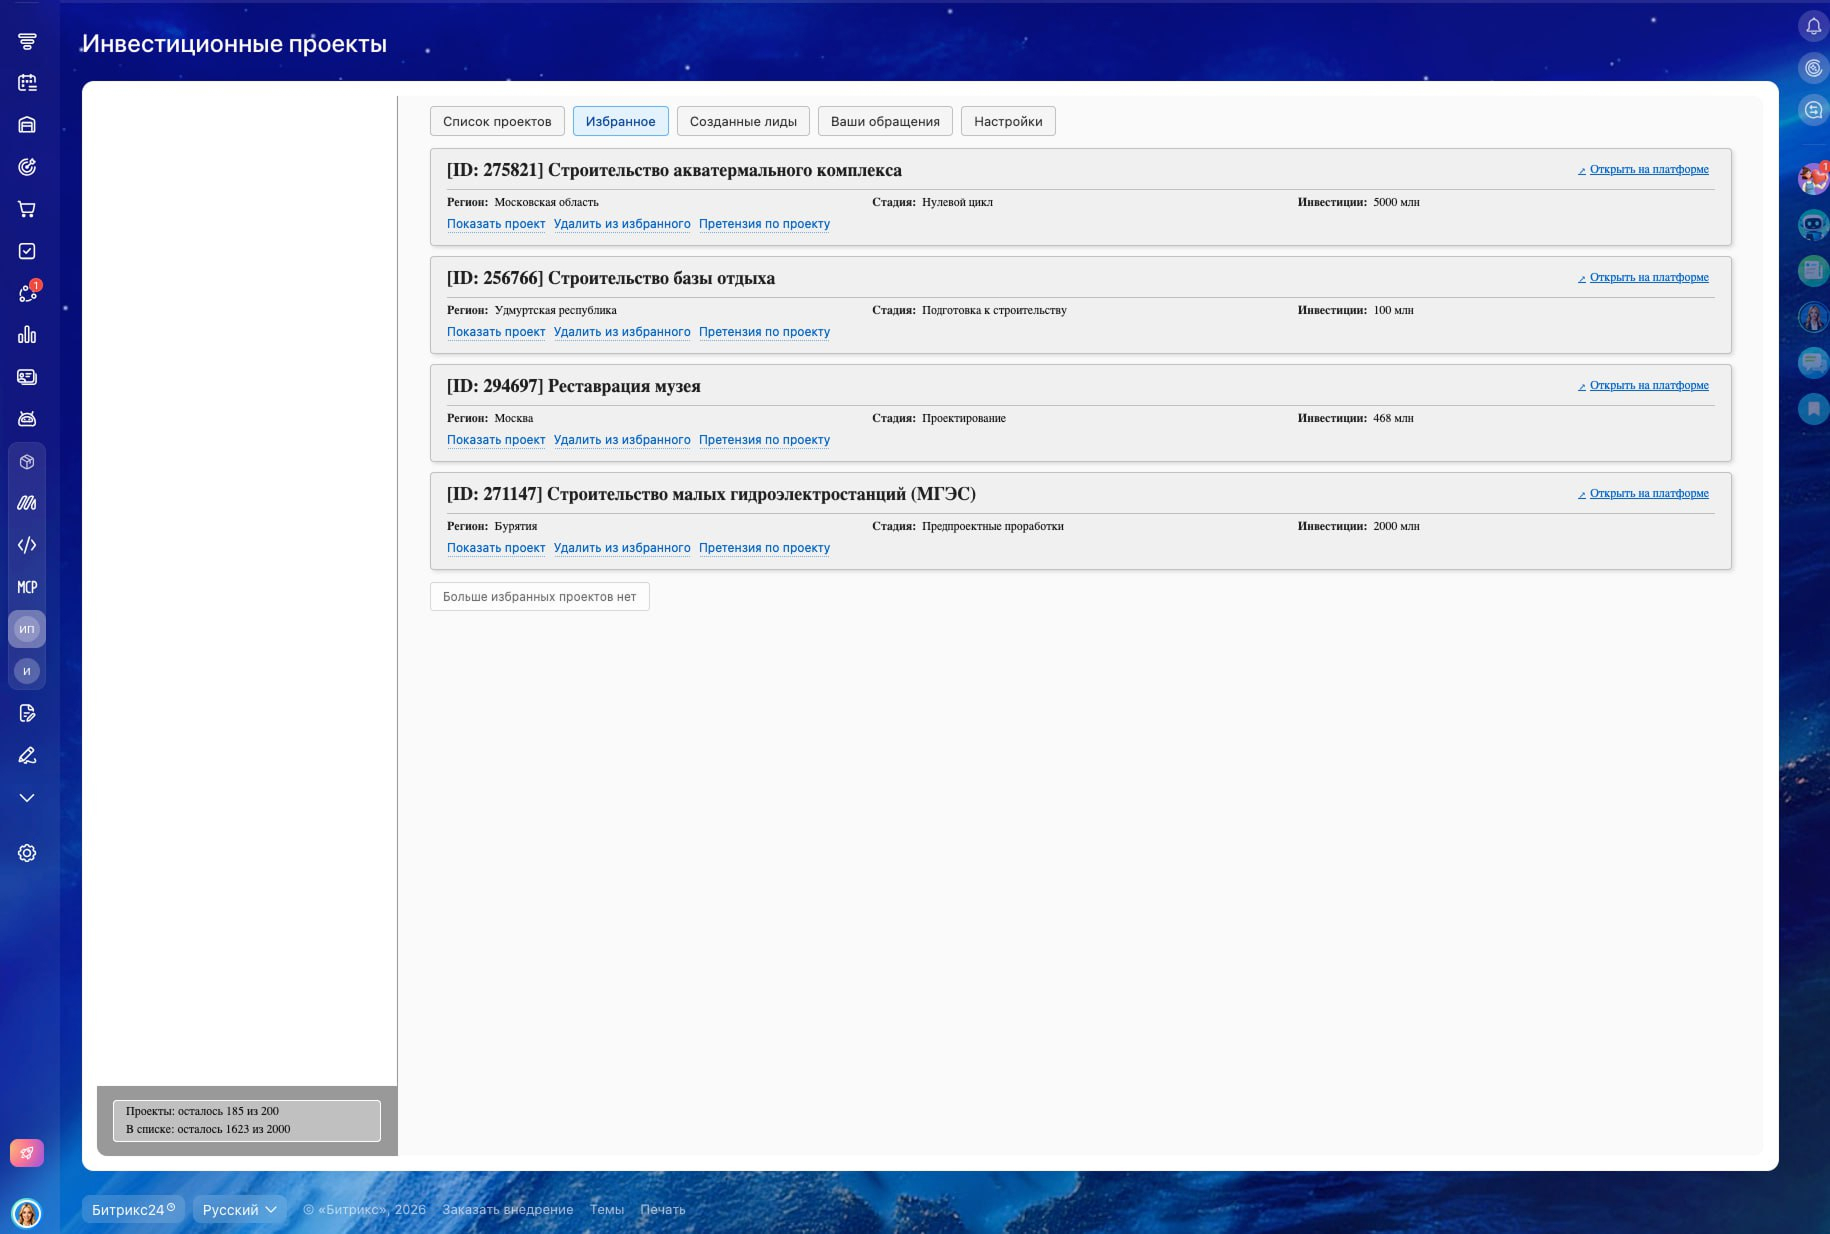1830x1234 pixels.
Task: Open the settings gear in left sidebar
Action: click(27, 853)
